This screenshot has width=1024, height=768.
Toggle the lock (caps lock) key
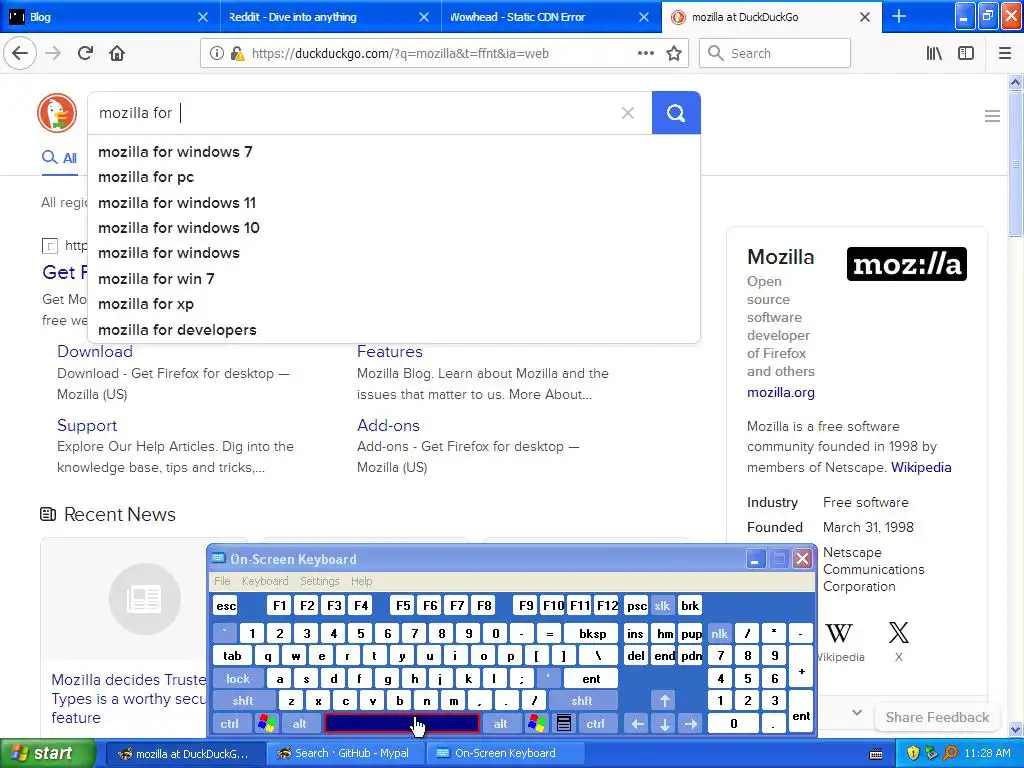[238, 679]
